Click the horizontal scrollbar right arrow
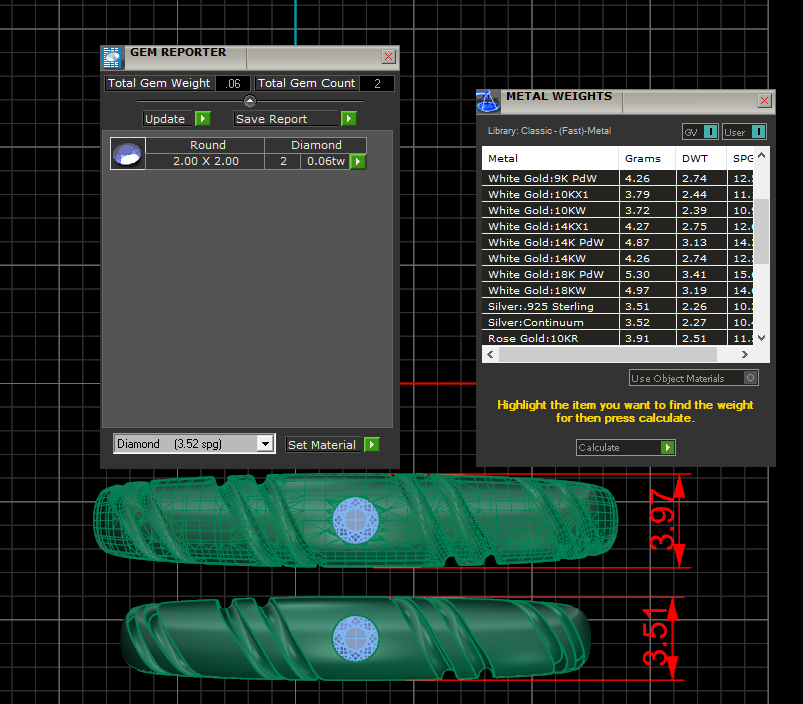The image size is (803, 704). [x=745, y=355]
